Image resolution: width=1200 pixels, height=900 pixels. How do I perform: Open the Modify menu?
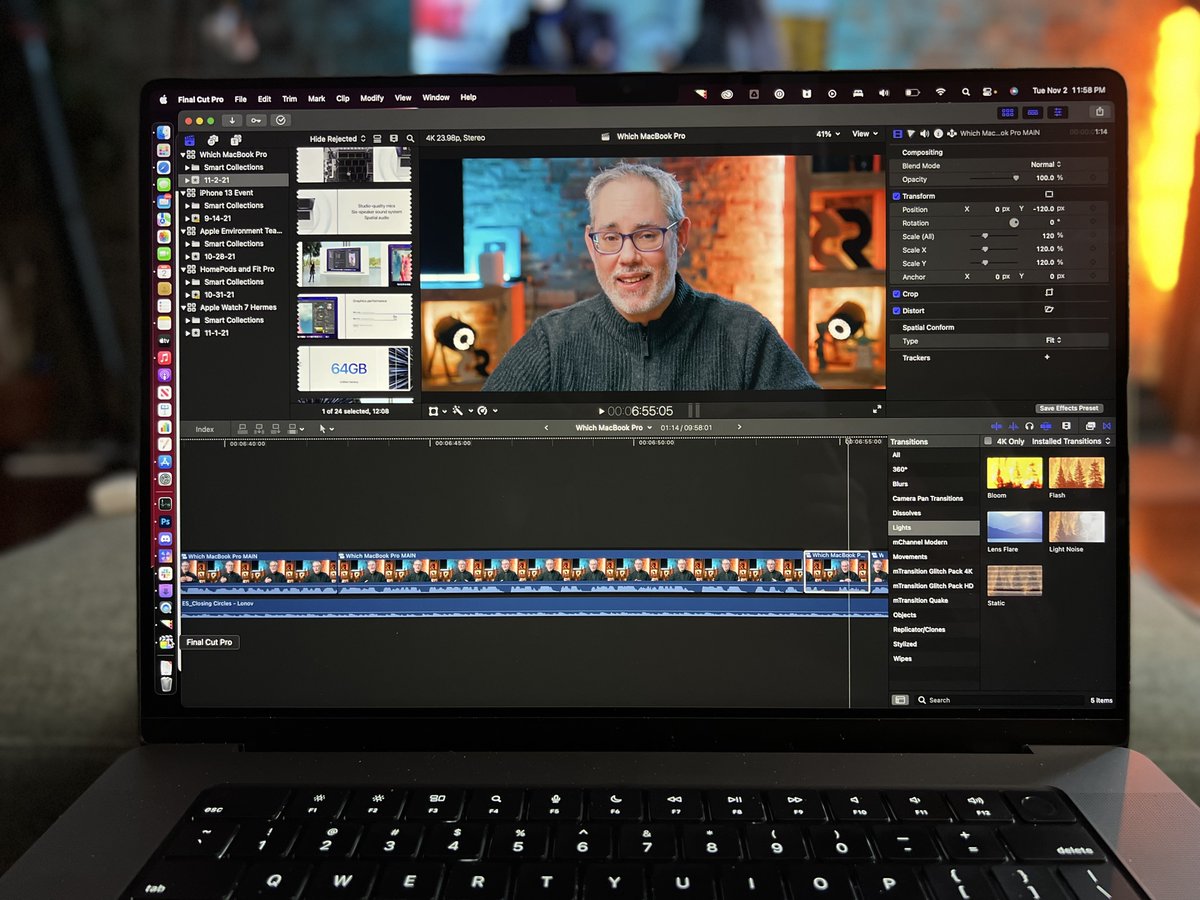[x=372, y=98]
